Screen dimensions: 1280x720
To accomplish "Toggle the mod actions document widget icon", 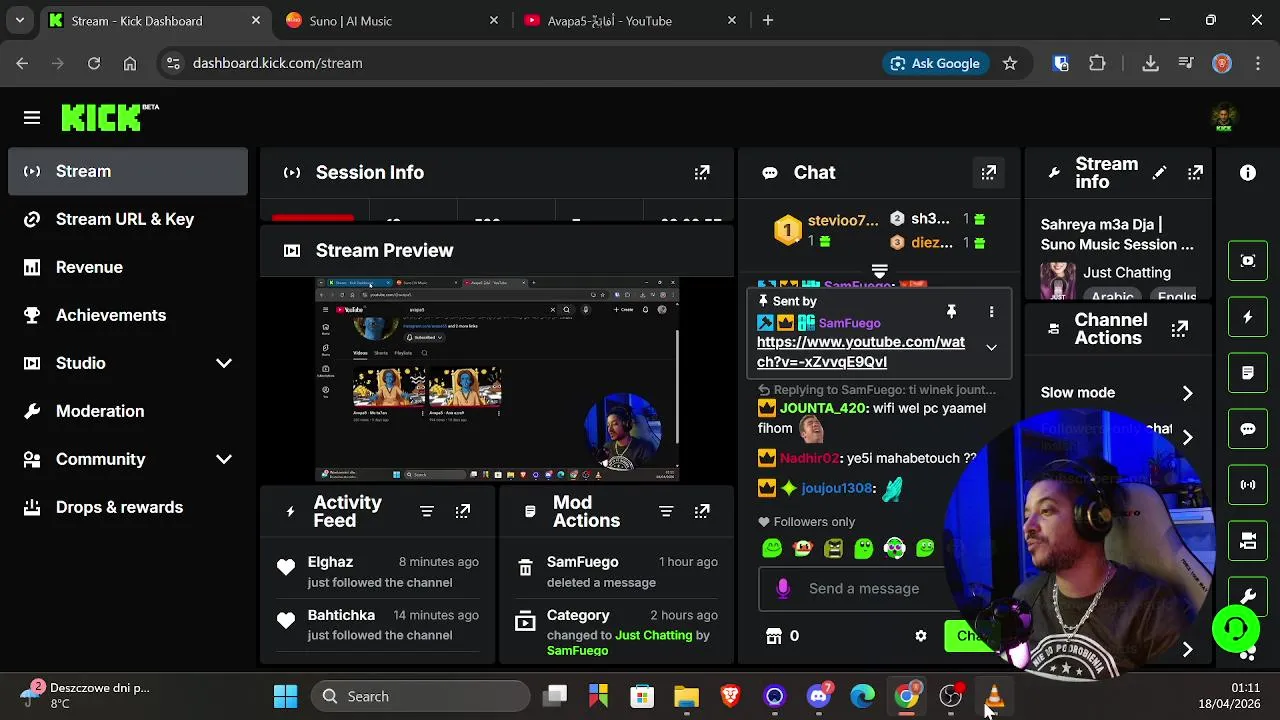I will pos(1248,373).
